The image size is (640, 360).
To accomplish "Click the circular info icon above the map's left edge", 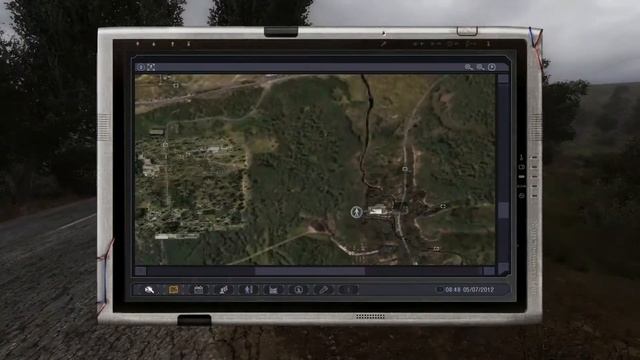I will 140,67.
